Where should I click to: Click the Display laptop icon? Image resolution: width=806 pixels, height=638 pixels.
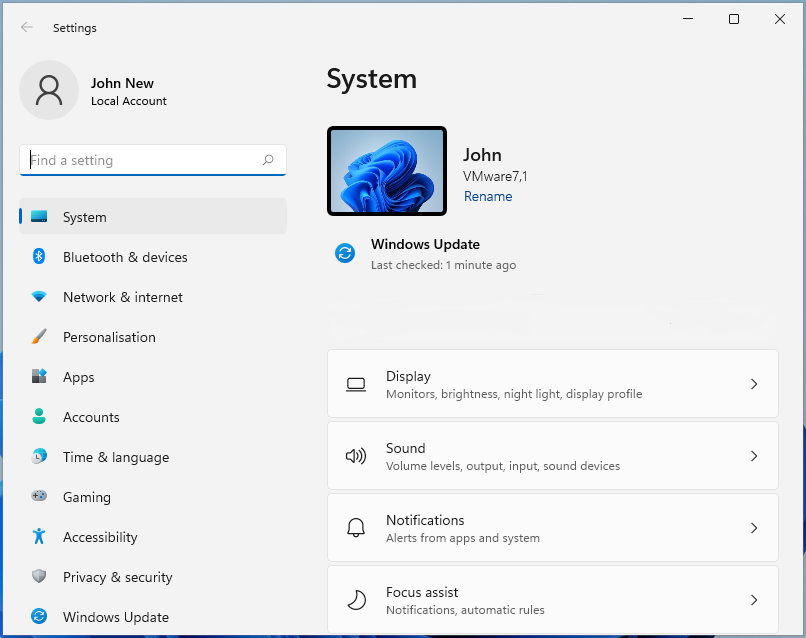pos(356,385)
